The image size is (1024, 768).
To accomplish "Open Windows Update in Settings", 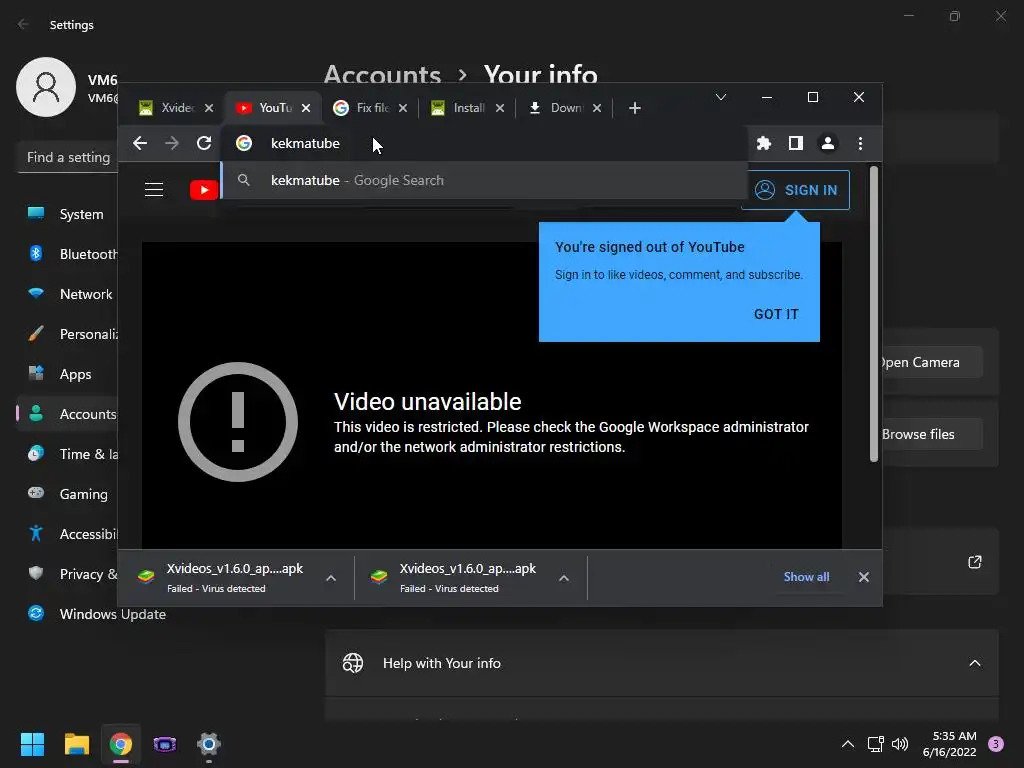I will point(98,614).
